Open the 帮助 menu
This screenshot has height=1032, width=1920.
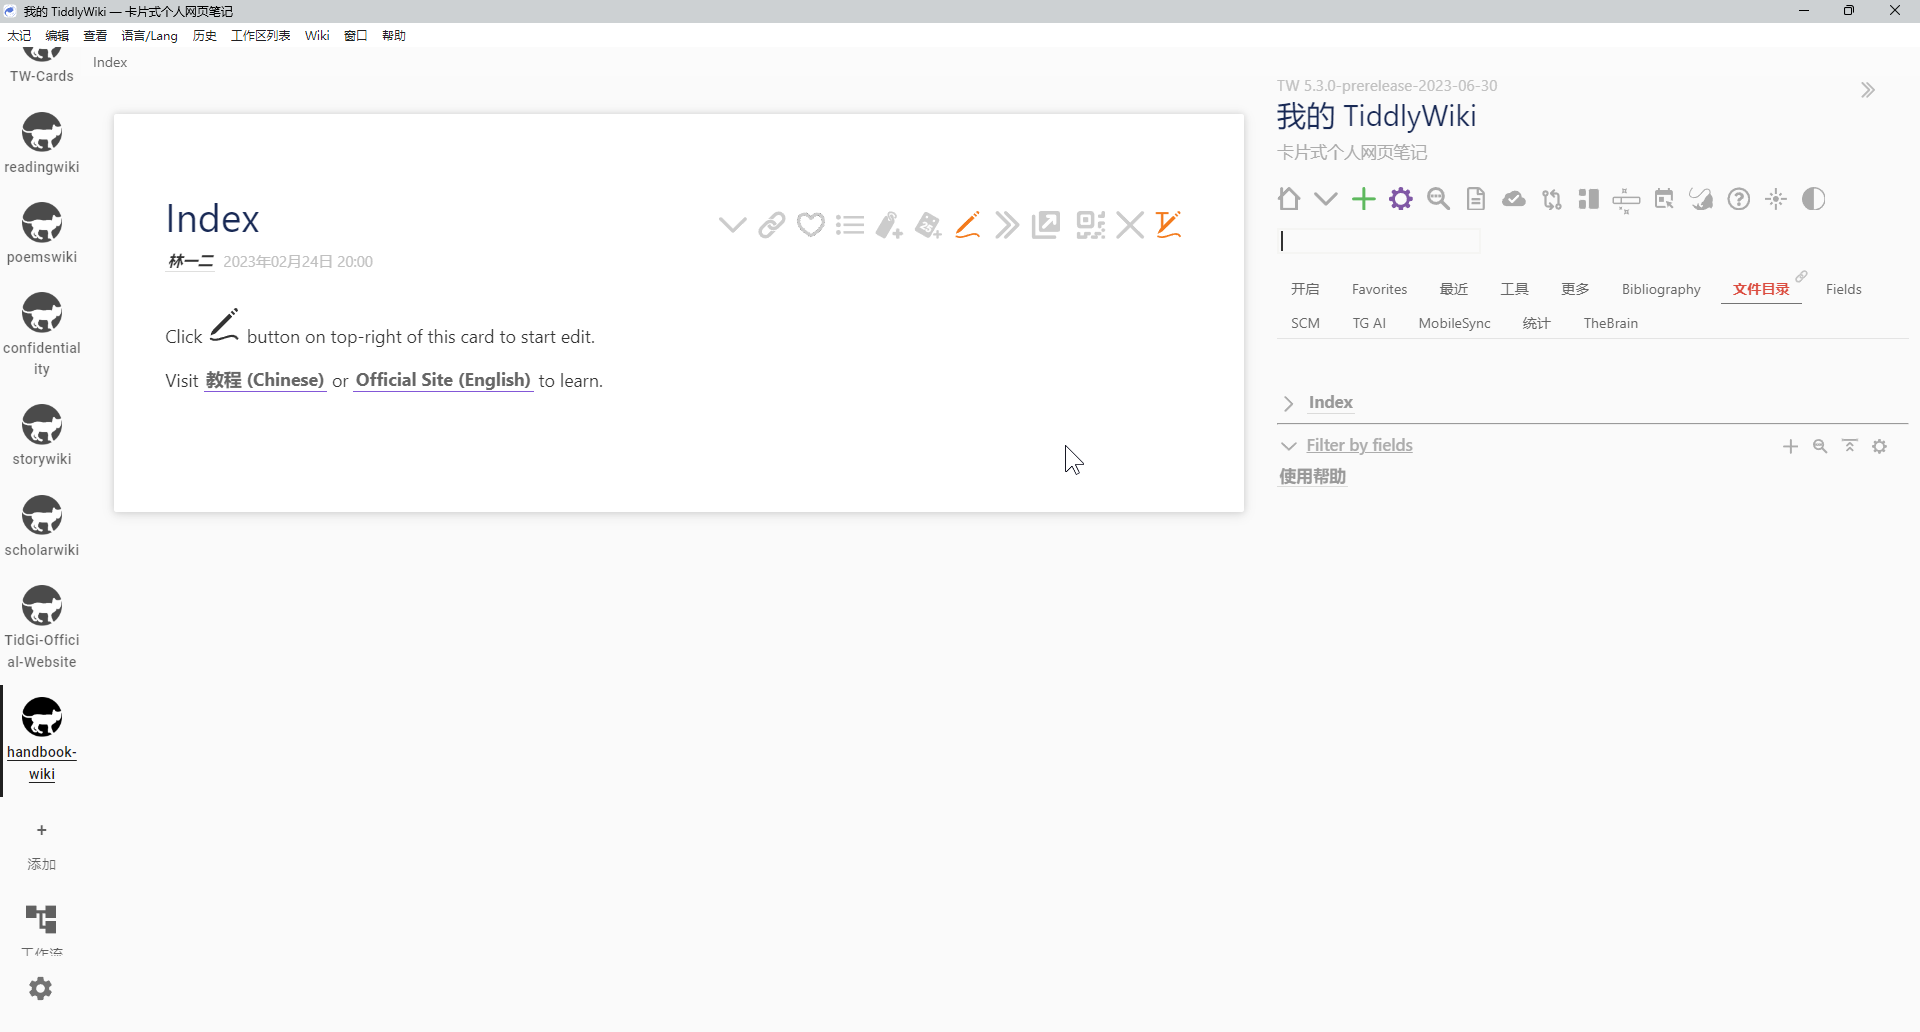click(394, 35)
